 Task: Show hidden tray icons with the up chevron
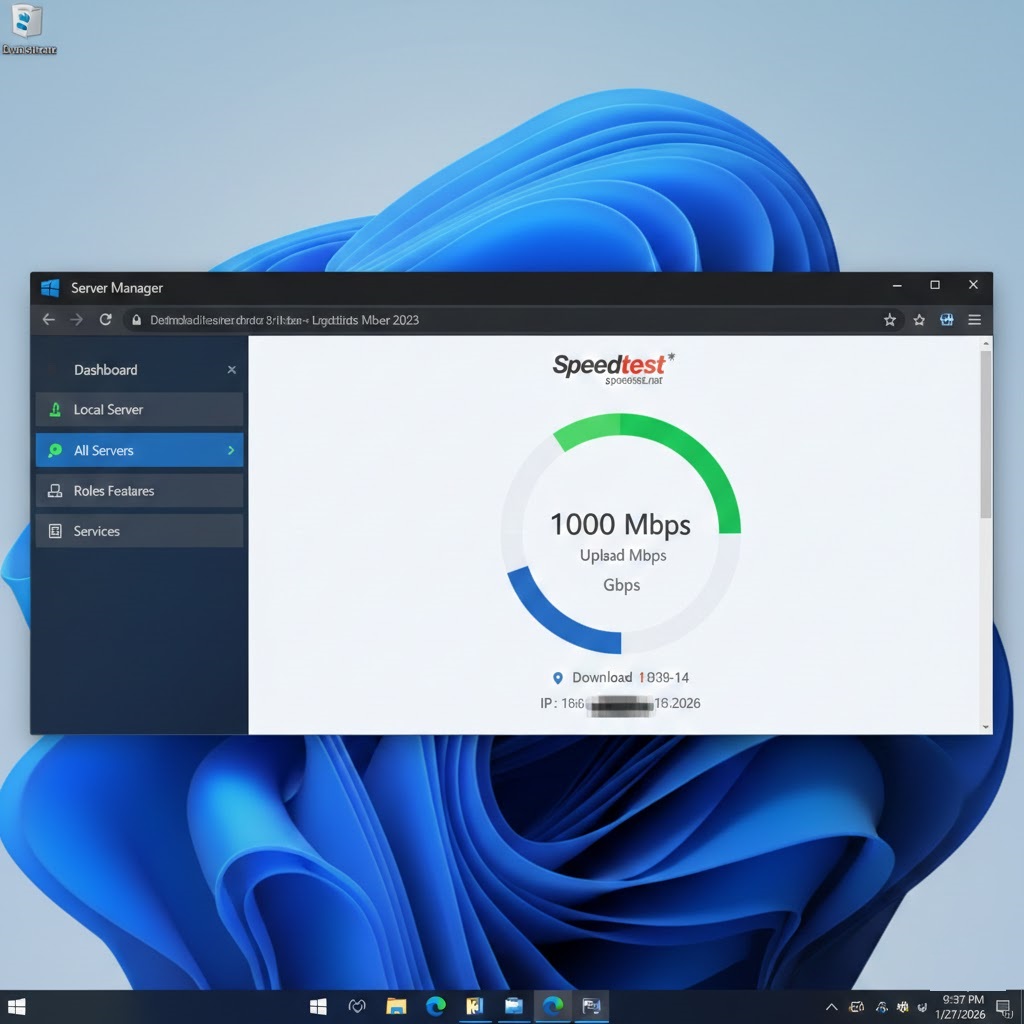click(831, 1006)
